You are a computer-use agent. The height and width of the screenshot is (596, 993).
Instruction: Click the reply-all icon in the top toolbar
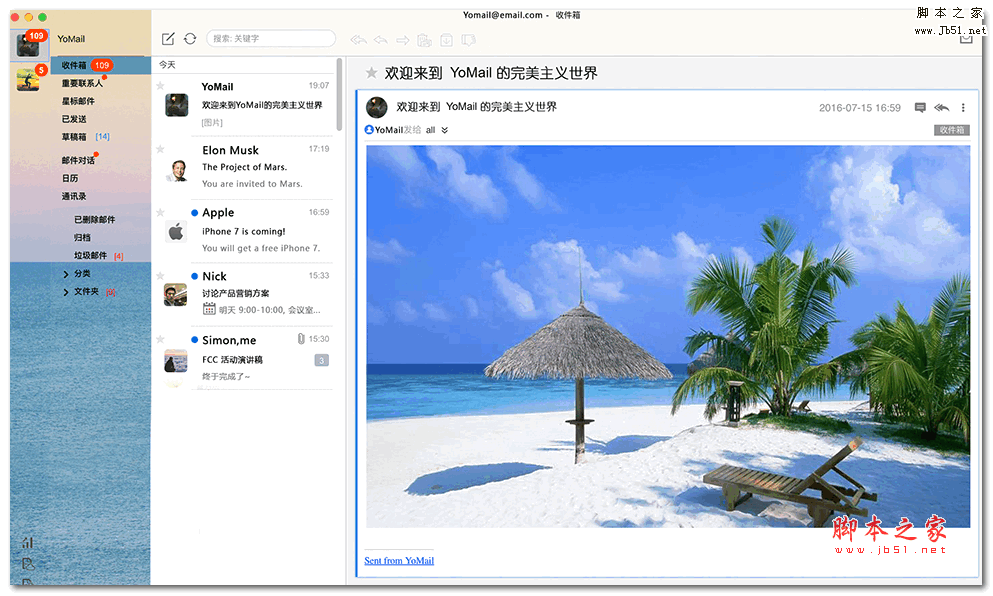pos(358,40)
